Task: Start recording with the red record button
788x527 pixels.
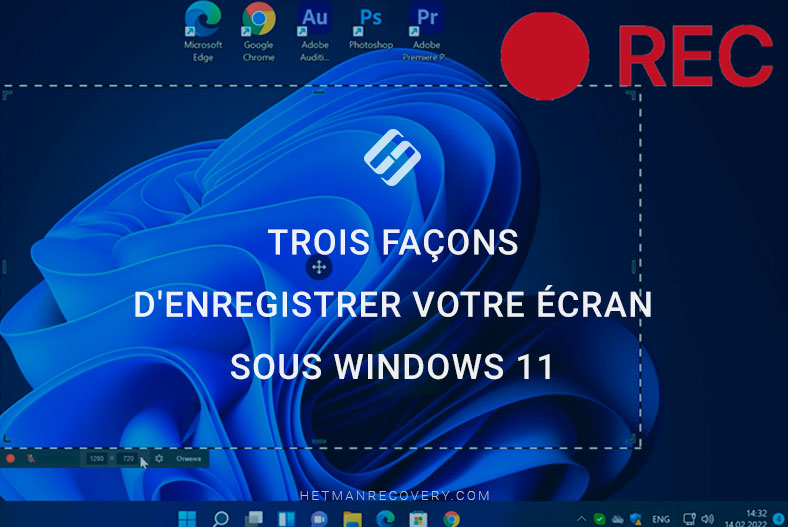Action: click(10, 458)
